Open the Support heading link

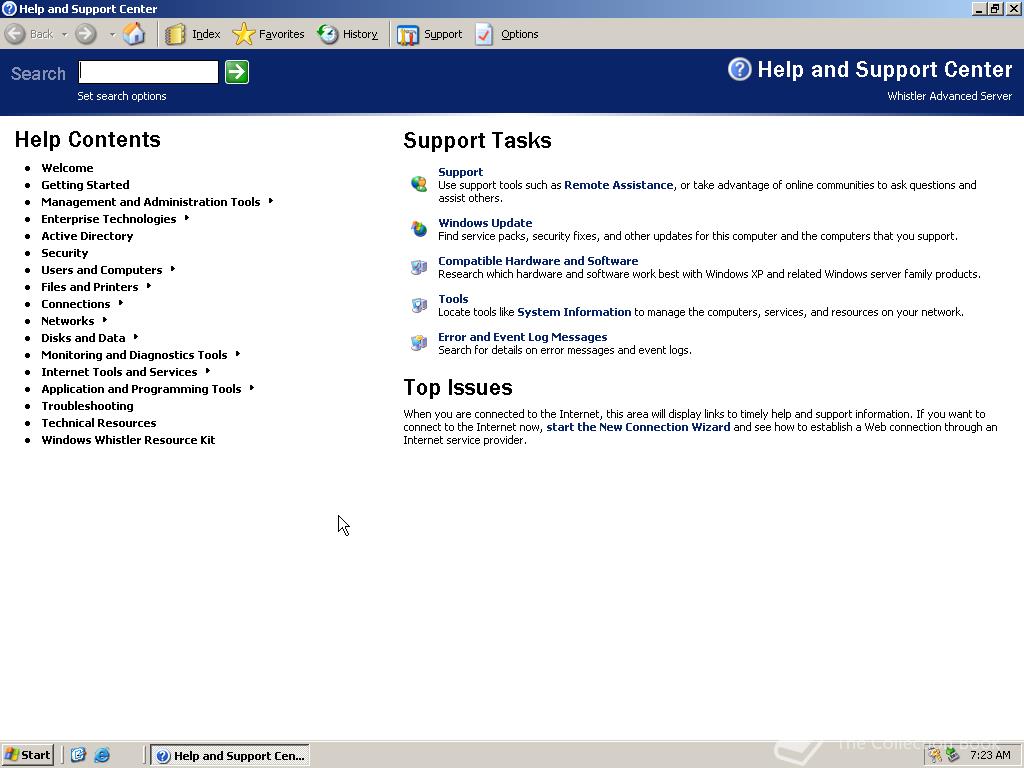[x=460, y=172]
